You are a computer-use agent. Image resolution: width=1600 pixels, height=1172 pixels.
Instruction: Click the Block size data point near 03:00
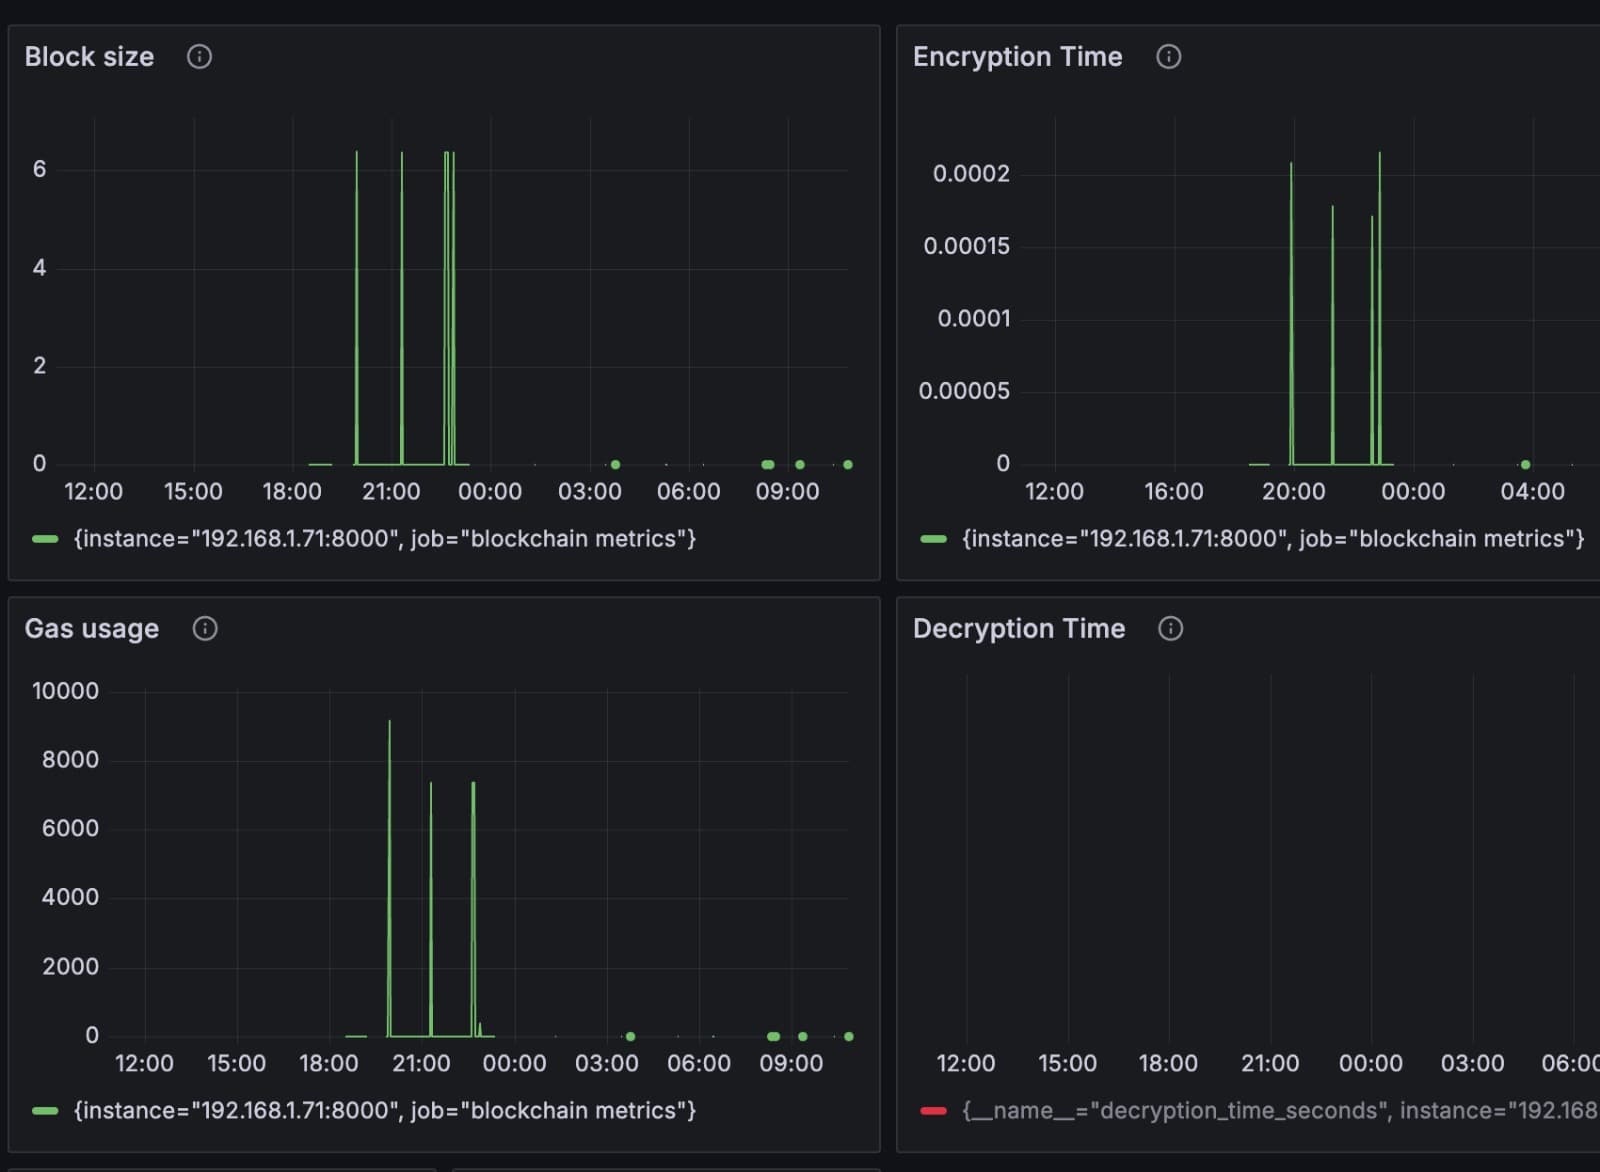pyautogui.click(x=615, y=465)
